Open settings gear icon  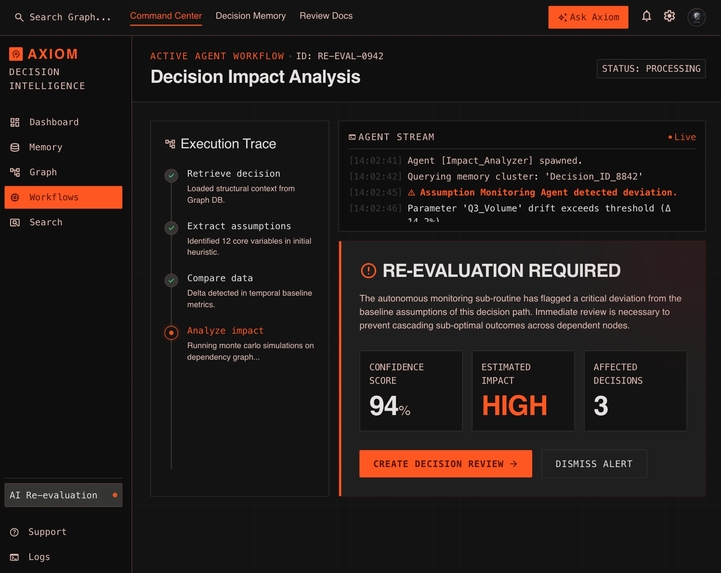[670, 16]
